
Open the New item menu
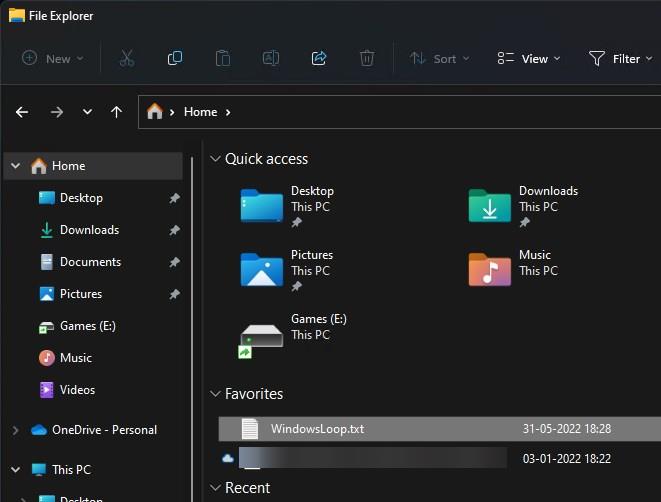[52, 58]
